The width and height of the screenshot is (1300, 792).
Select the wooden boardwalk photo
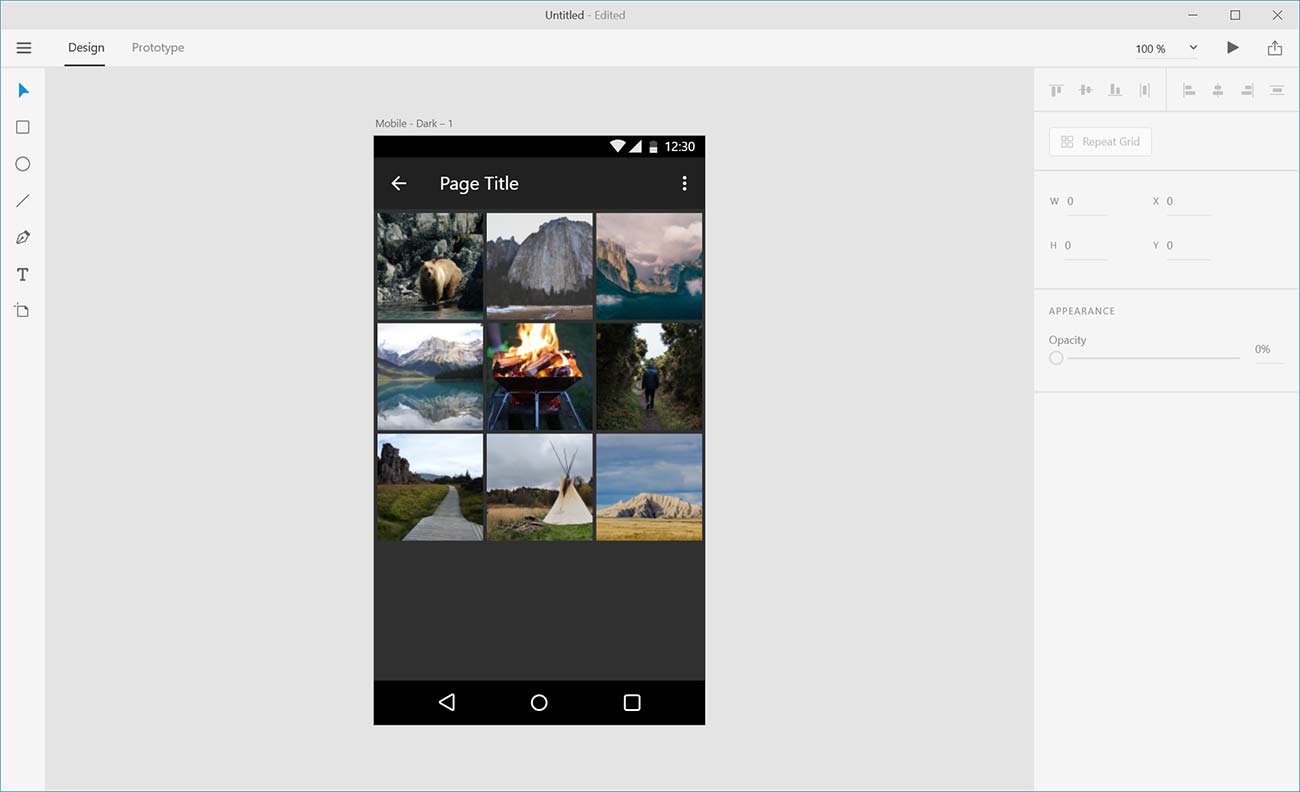[x=430, y=487]
